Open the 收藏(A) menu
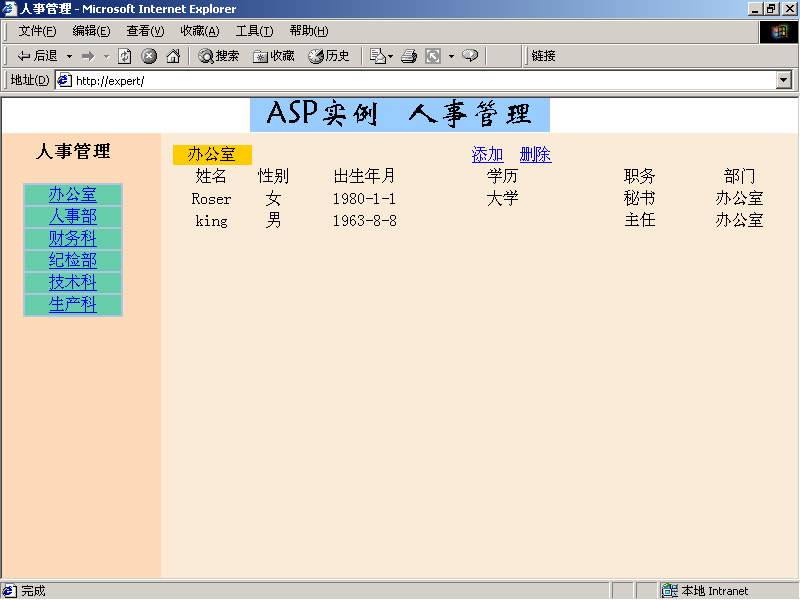The height and width of the screenshot is (600, 800). tap(200, 31)
